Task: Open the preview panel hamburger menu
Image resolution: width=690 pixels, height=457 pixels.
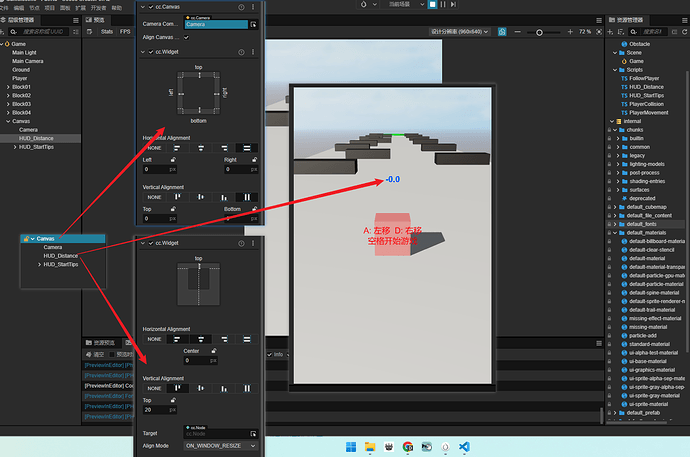Action: coord(599,20)
